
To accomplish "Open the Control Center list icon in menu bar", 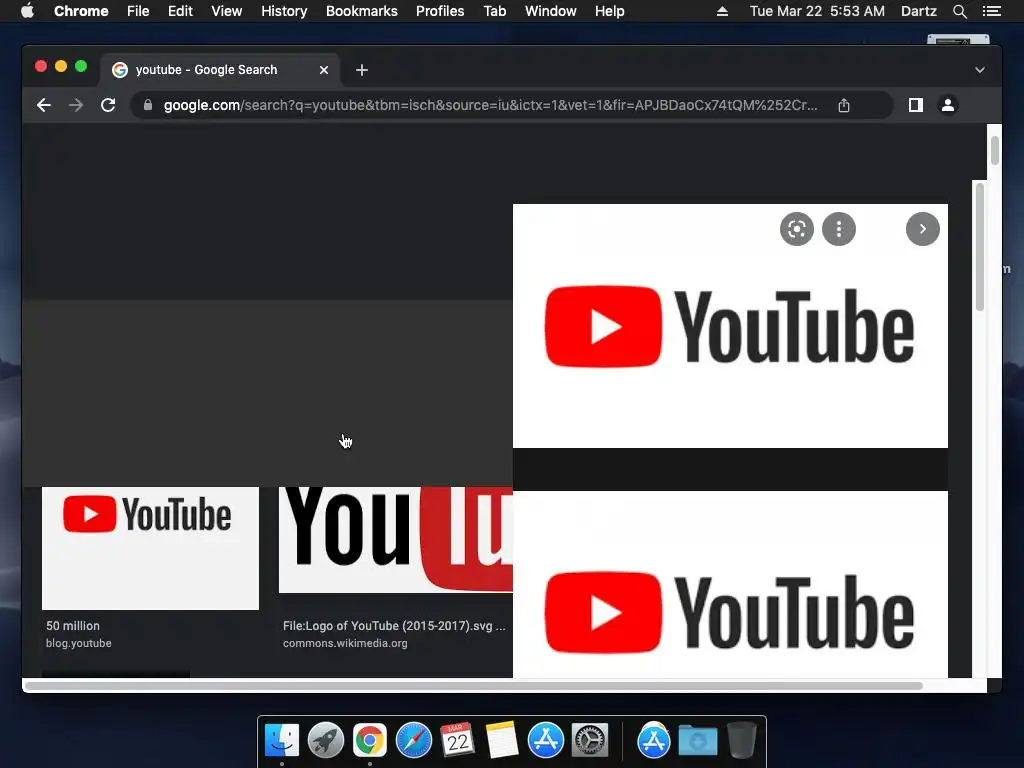I will click(991, 11).
